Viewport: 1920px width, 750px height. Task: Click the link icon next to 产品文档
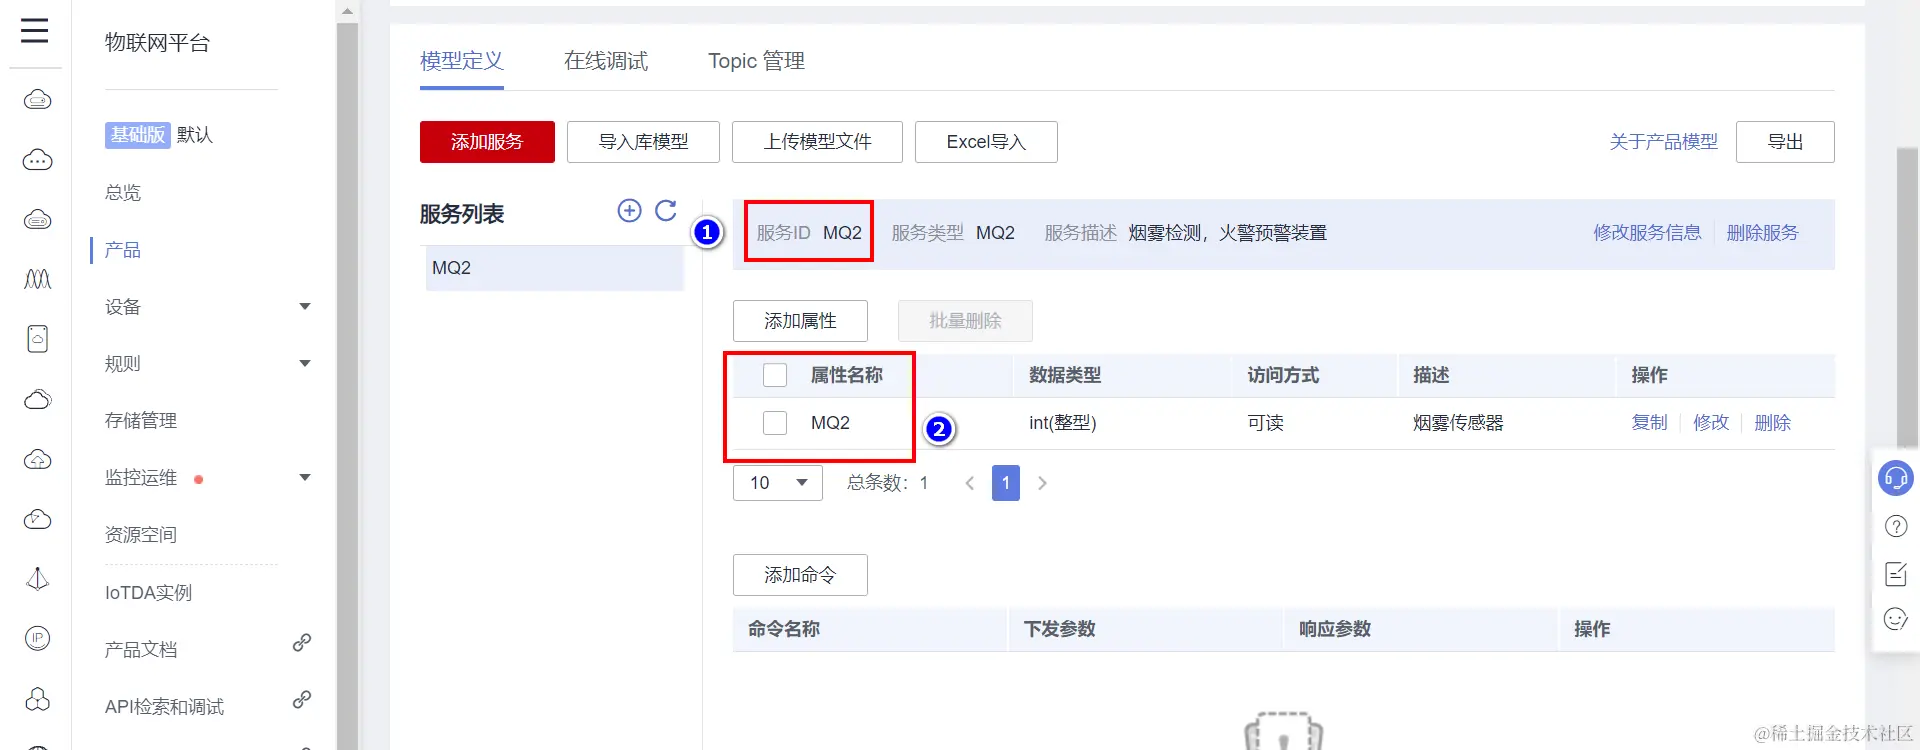click(302, 642)
